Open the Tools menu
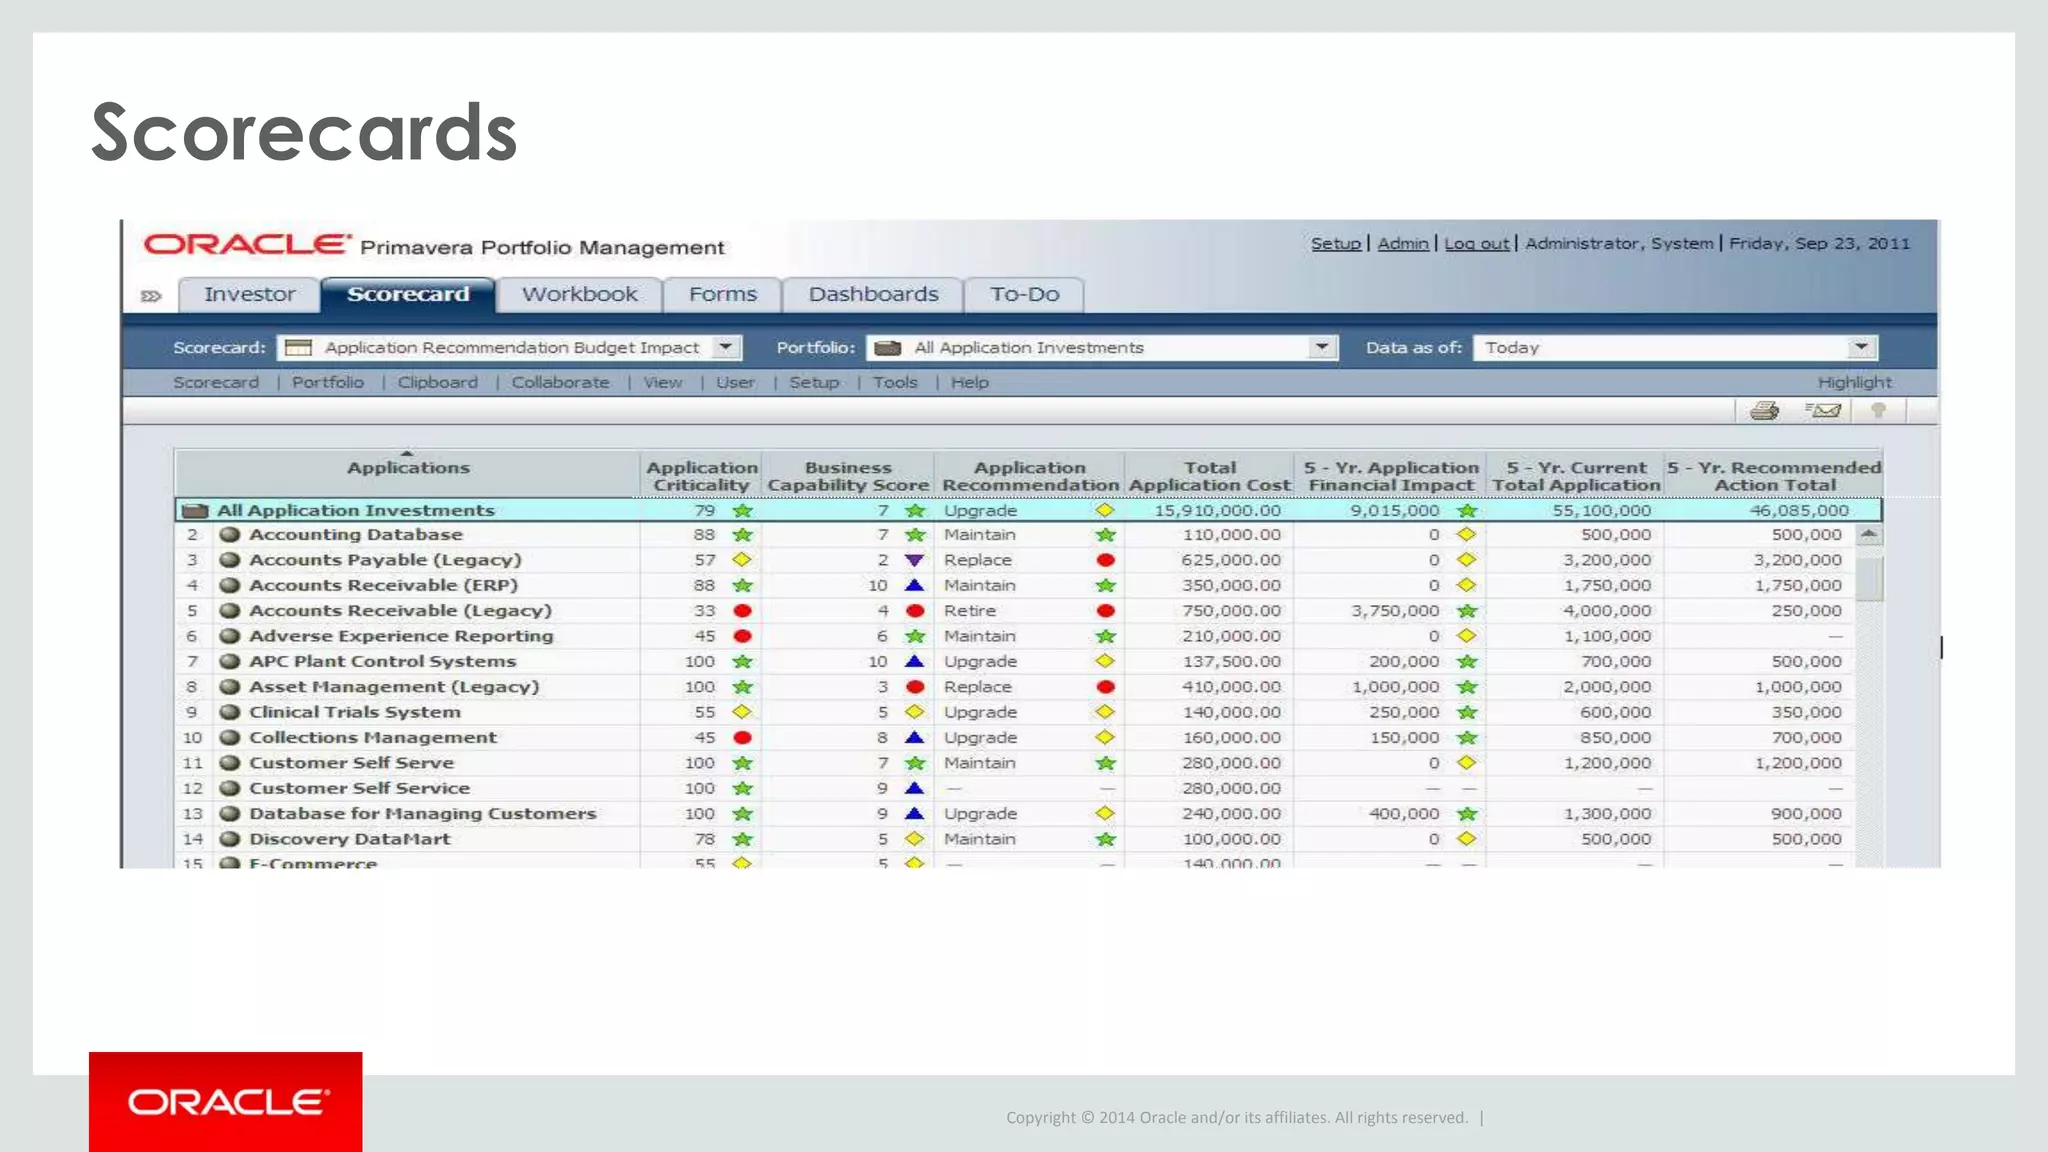The width and height of the screenshot is (2048, 1152). pyautogui.click(x=894, y=382)
